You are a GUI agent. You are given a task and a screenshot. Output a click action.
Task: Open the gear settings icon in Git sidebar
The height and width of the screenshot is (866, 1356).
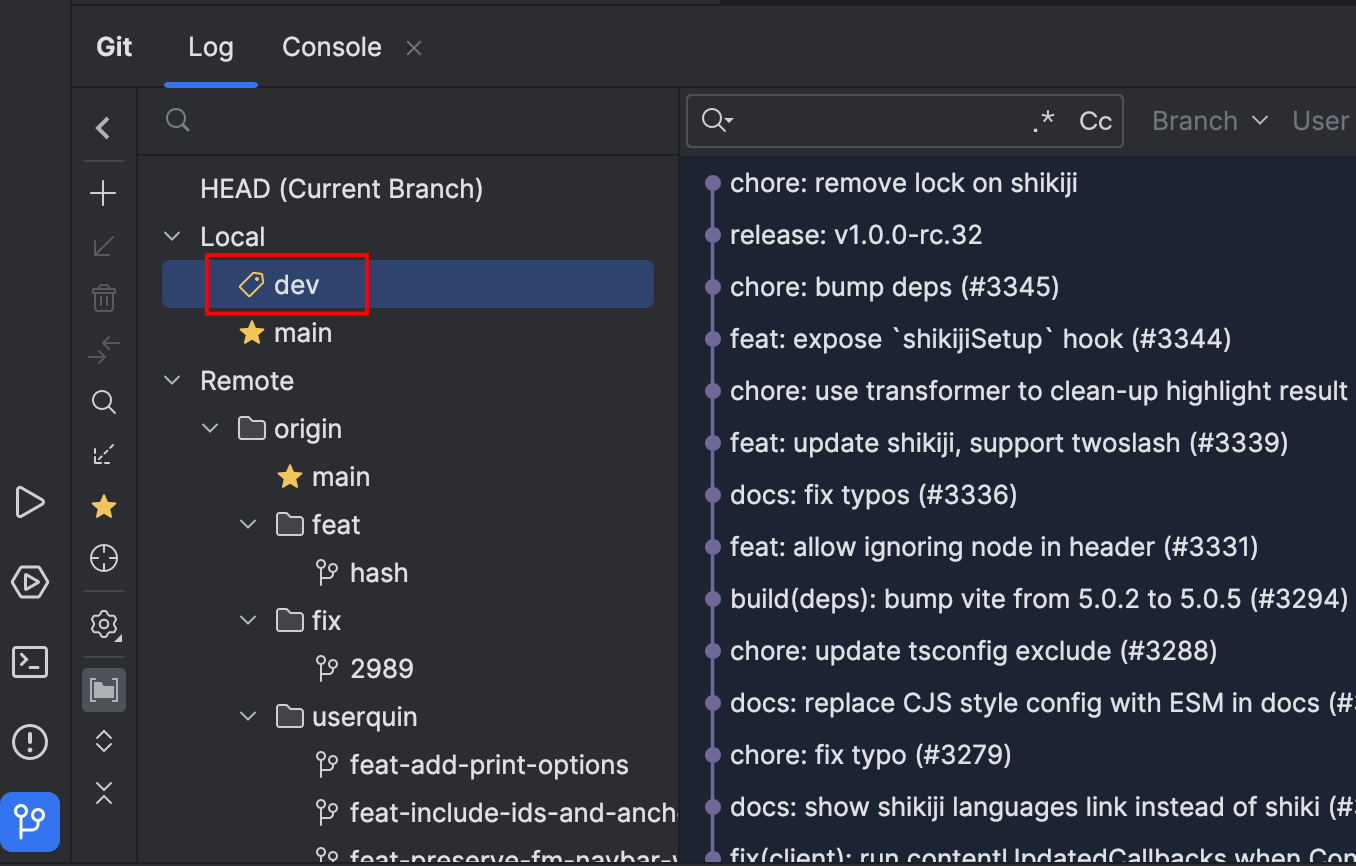(x=103, y=625)
